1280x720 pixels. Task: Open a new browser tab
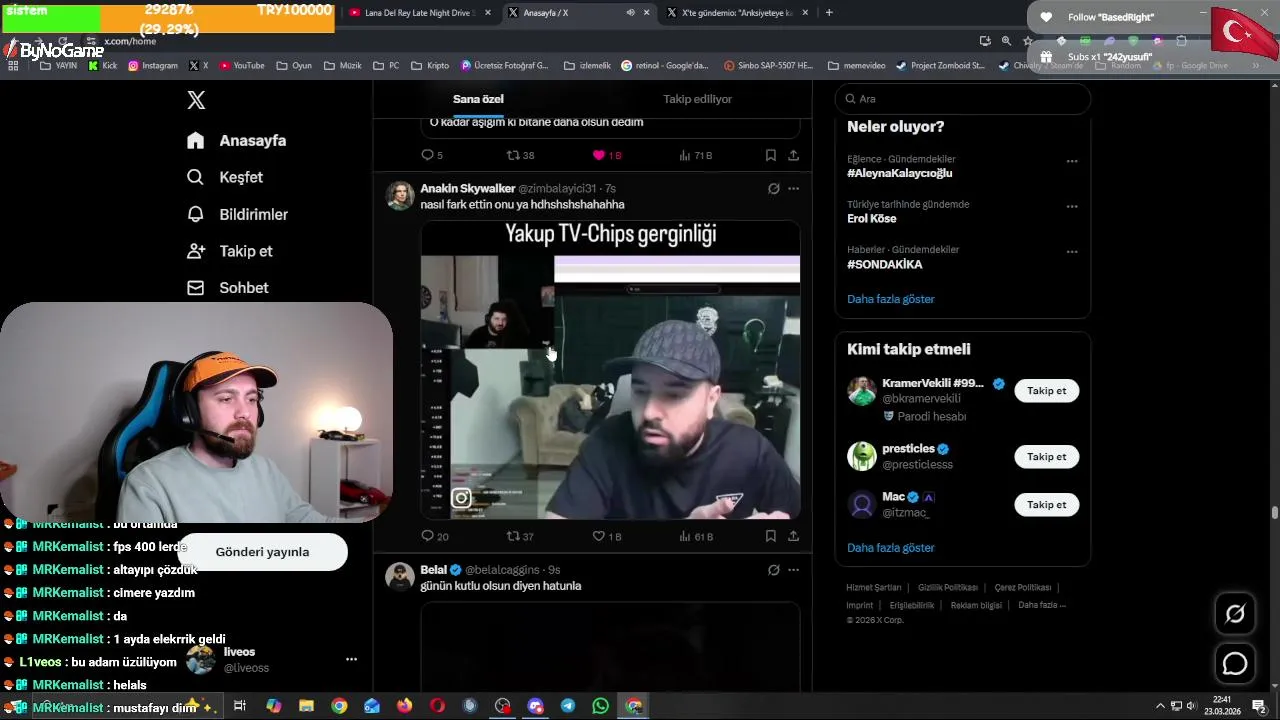[829, 13]
